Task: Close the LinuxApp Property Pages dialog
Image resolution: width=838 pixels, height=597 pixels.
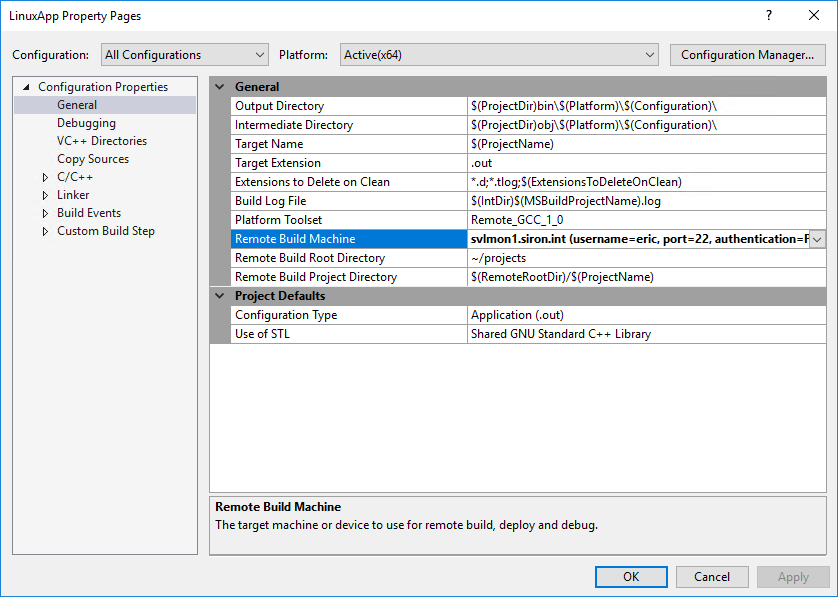Action: [x=814, y=16]
